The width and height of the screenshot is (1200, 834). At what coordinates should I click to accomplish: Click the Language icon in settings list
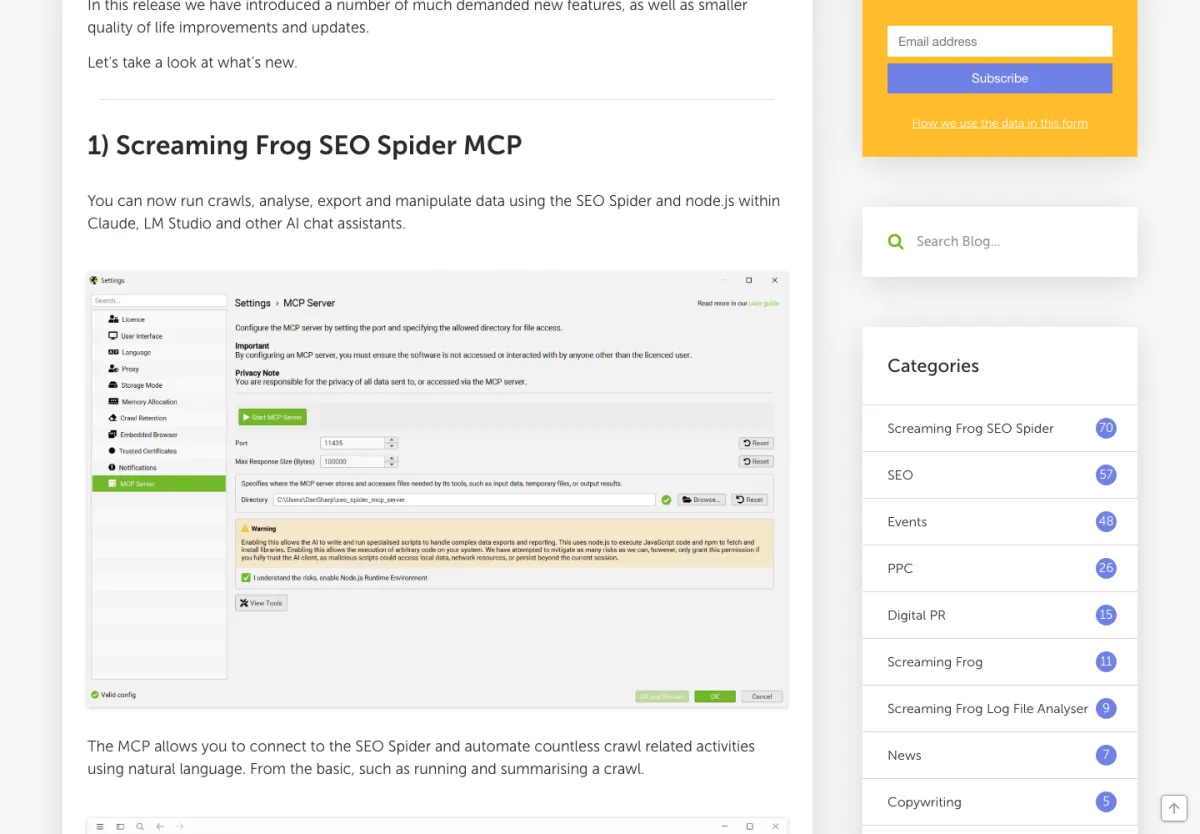coord(113,352)
